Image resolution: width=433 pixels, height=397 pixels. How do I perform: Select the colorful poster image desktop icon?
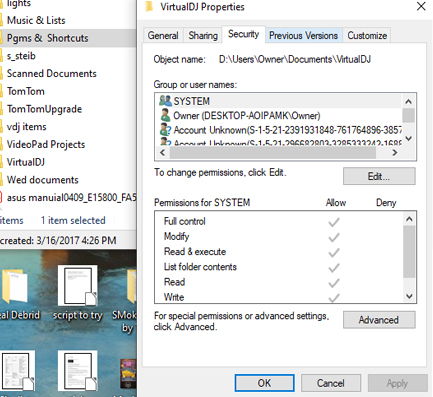click(x=129, y=374)
